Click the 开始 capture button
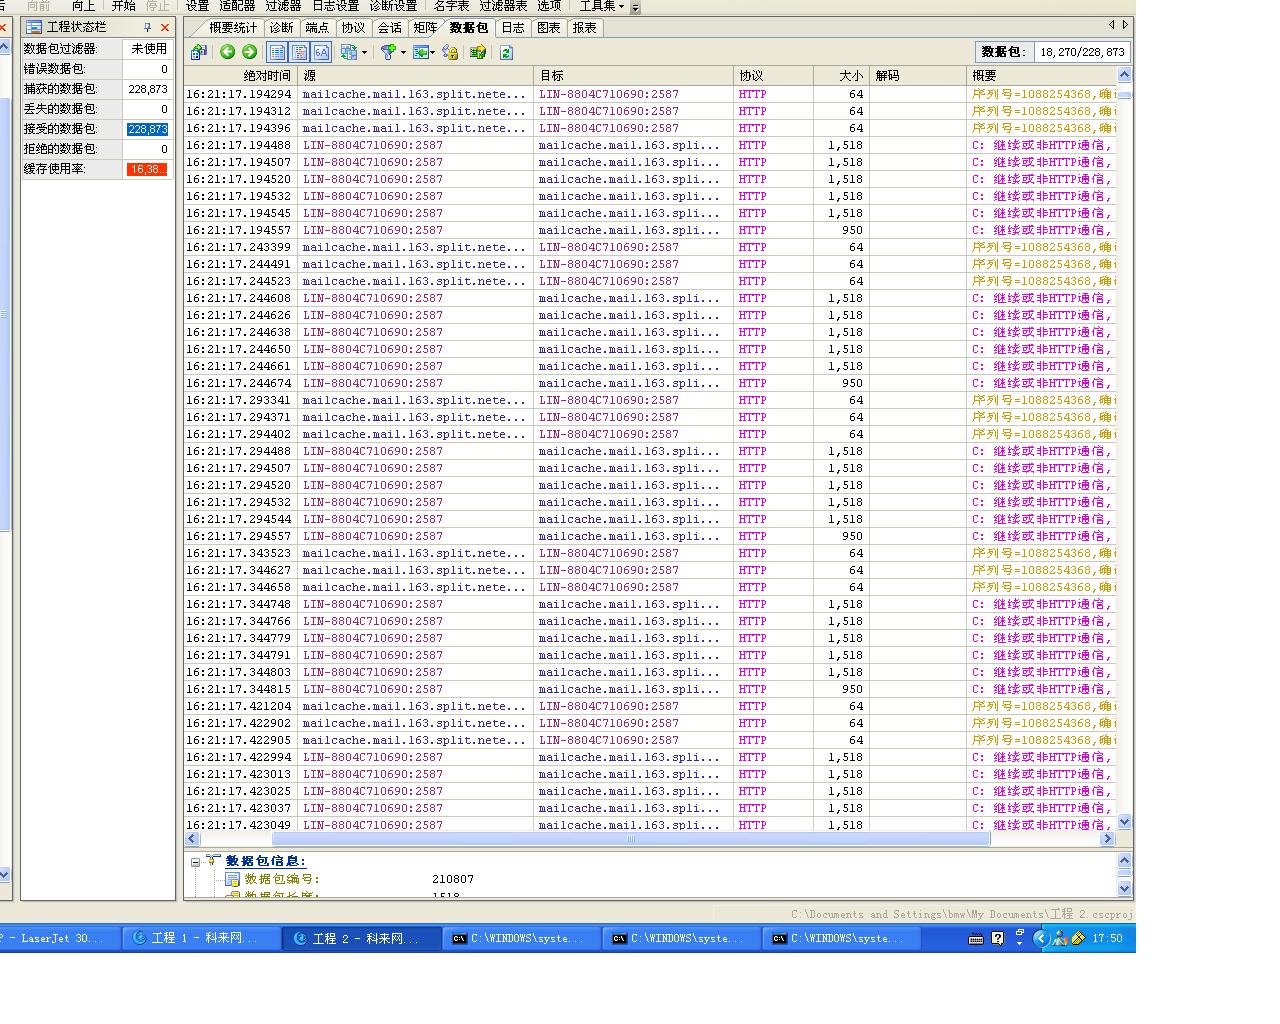Screen dimensions: 1280x1024 [x=124, y=6]
